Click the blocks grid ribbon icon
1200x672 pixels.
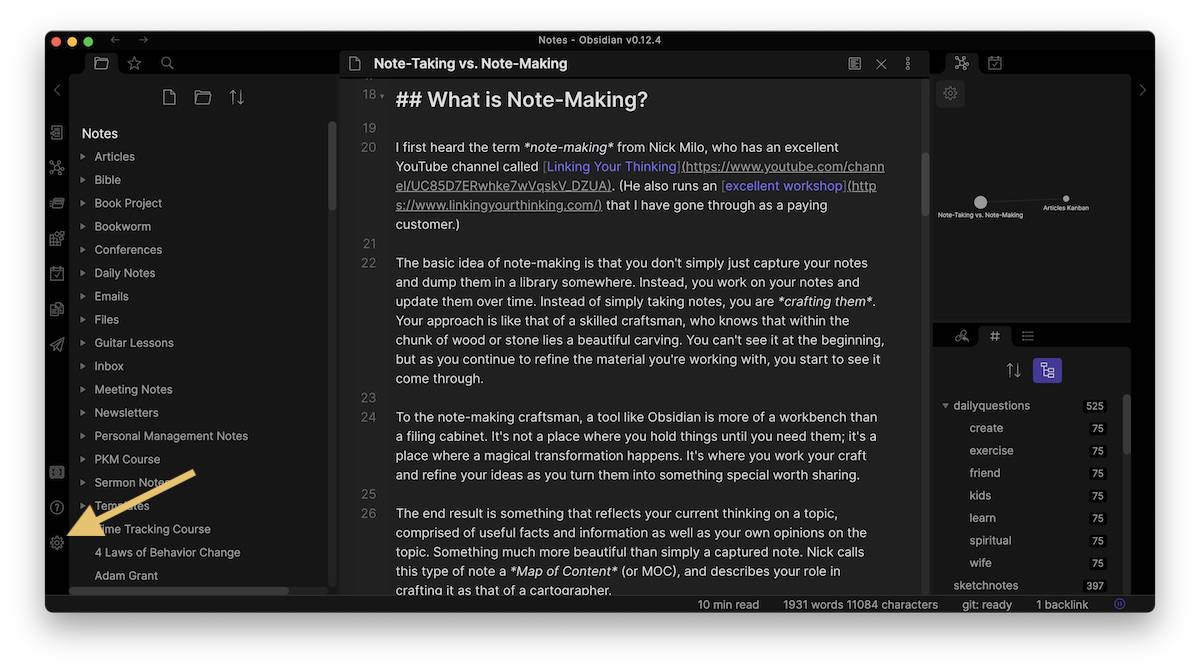57,238
